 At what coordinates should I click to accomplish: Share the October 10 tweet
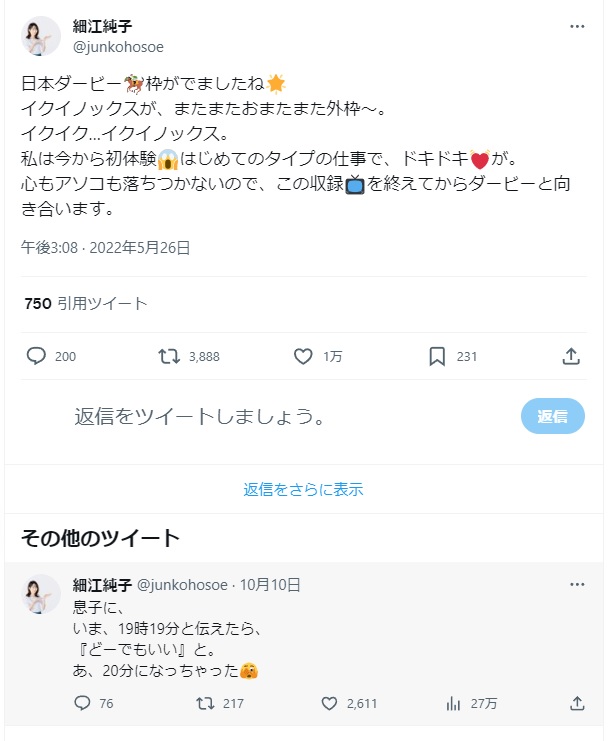click(577, 703)
